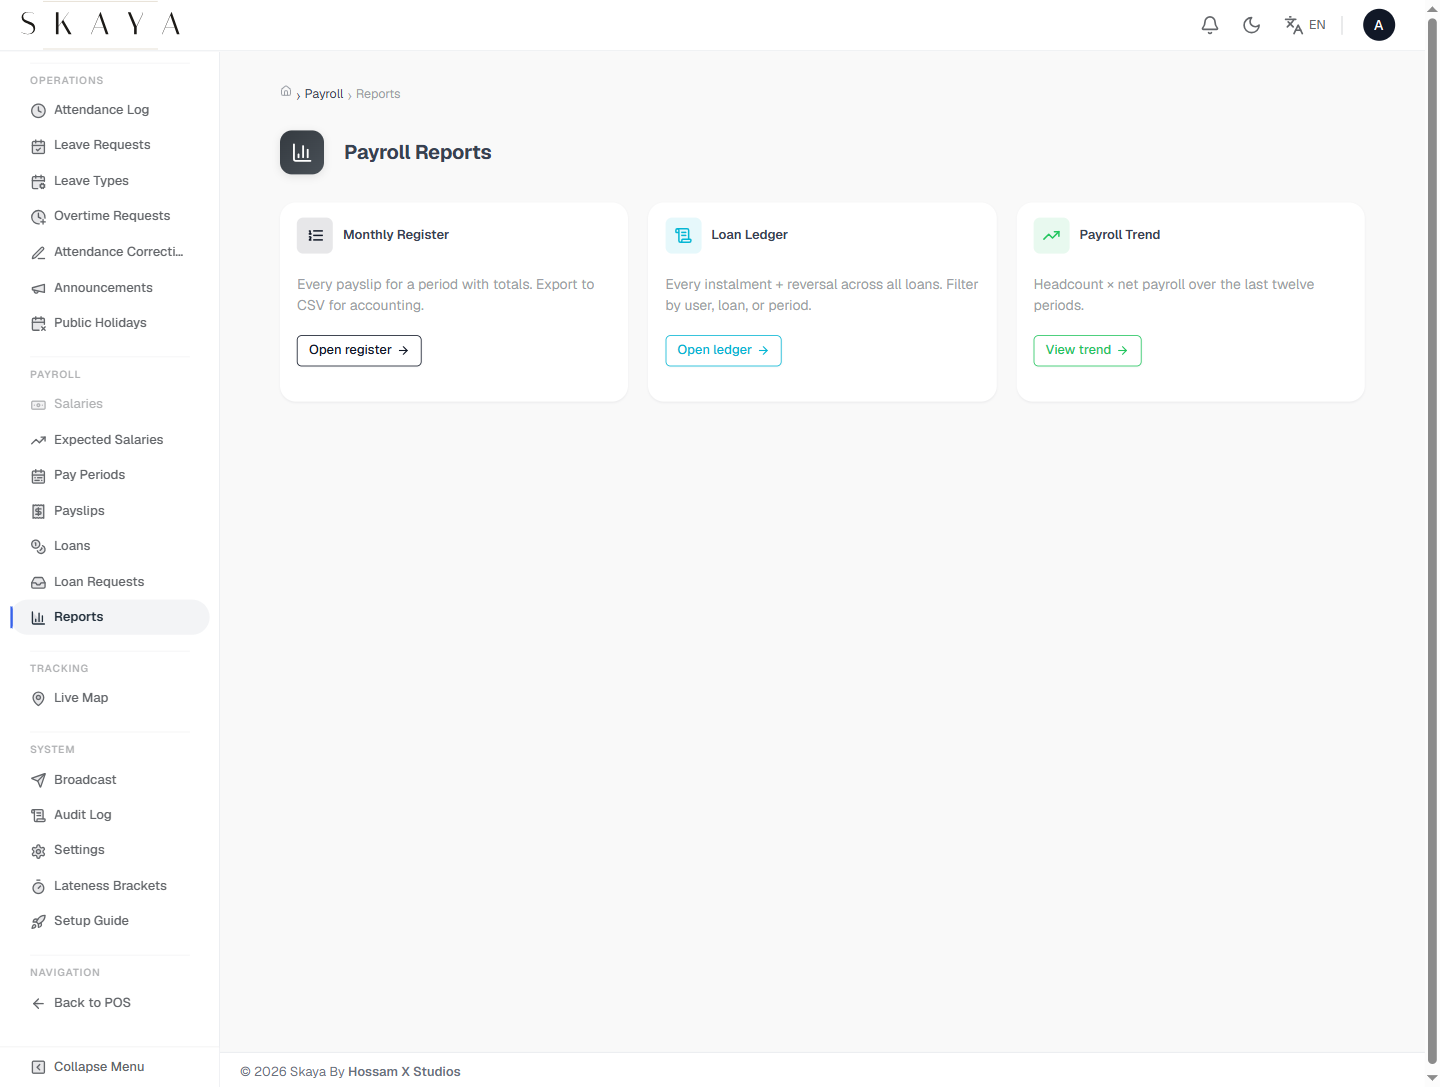
Task: Open Overtime Requests menu item
Action: pyautogui.click(x=110, y=216)
